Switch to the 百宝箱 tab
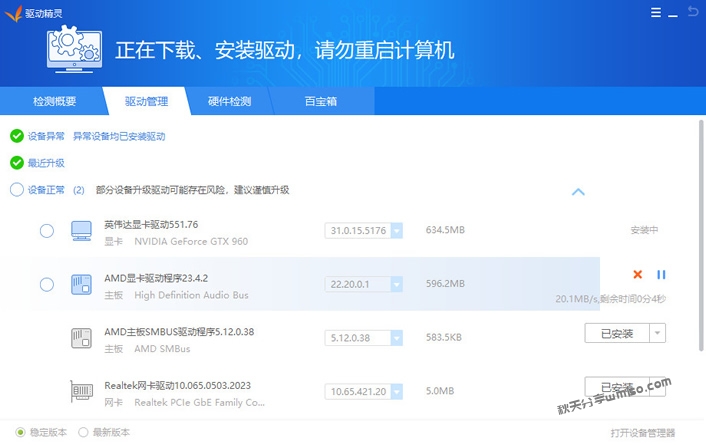The height and width of the screenshot is (445, 706). coord(321,101)
